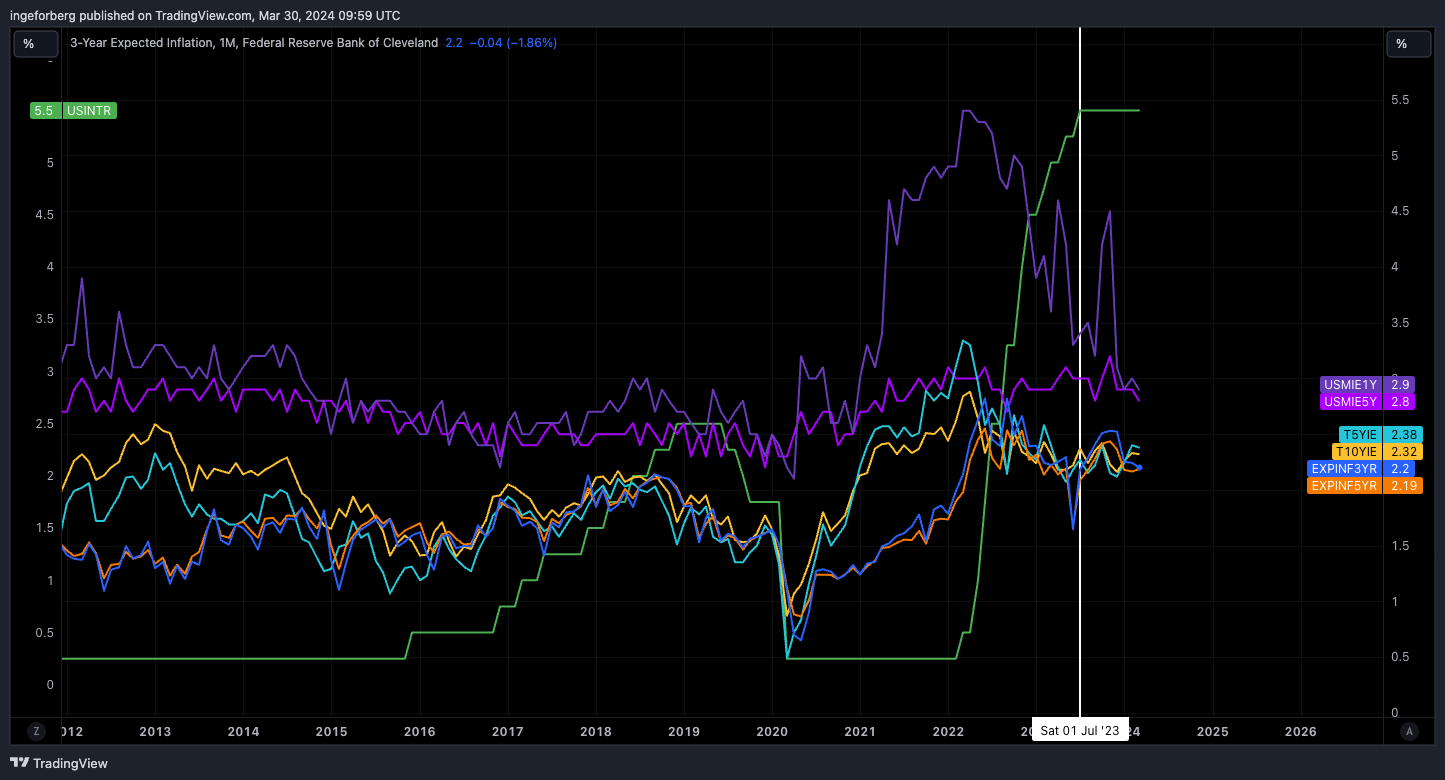Click the 2026 label on the time axis
The width and height of the screenshot is (1445, 780).
click(1301, 731)
